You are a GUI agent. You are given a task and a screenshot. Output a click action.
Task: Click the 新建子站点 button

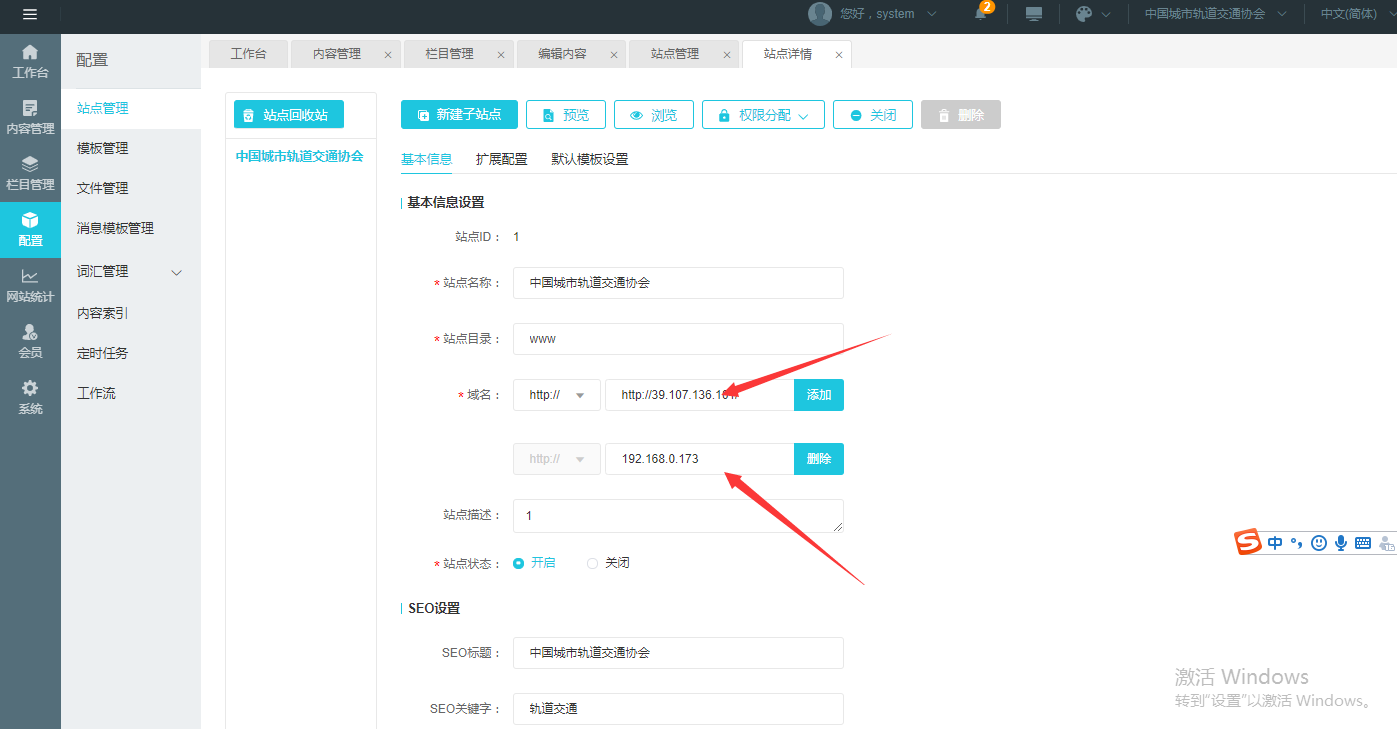tap(459, 115)
